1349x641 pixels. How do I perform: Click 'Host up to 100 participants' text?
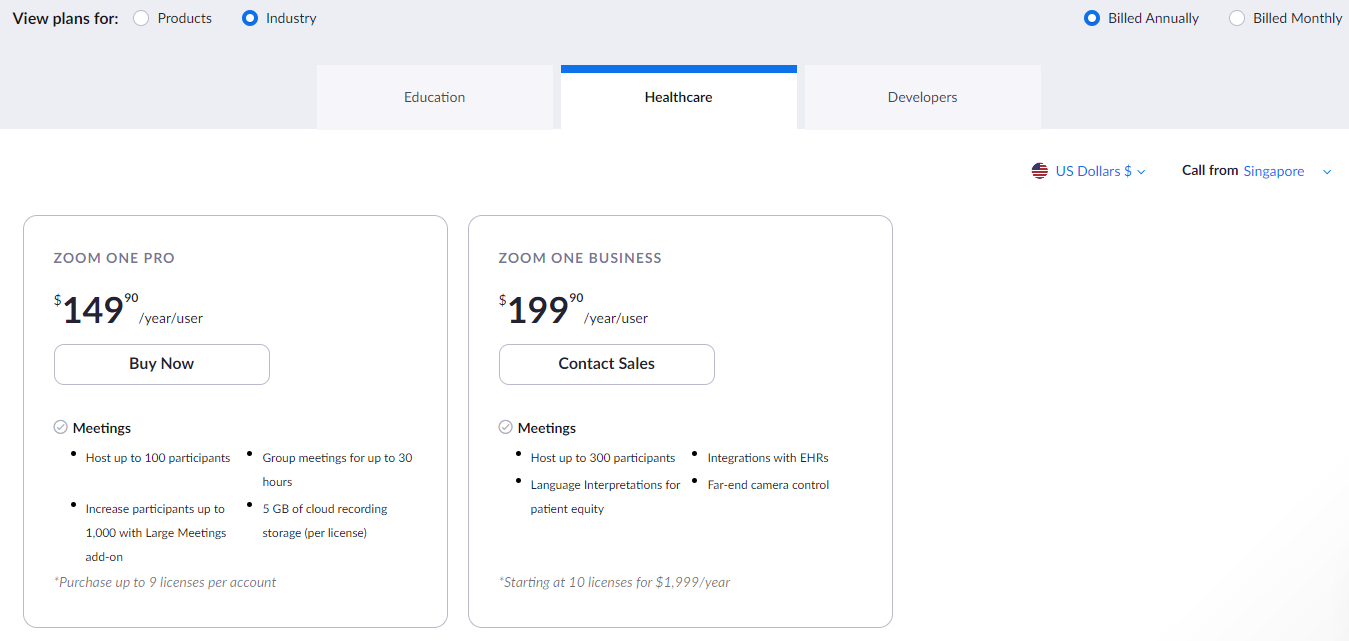158,458
